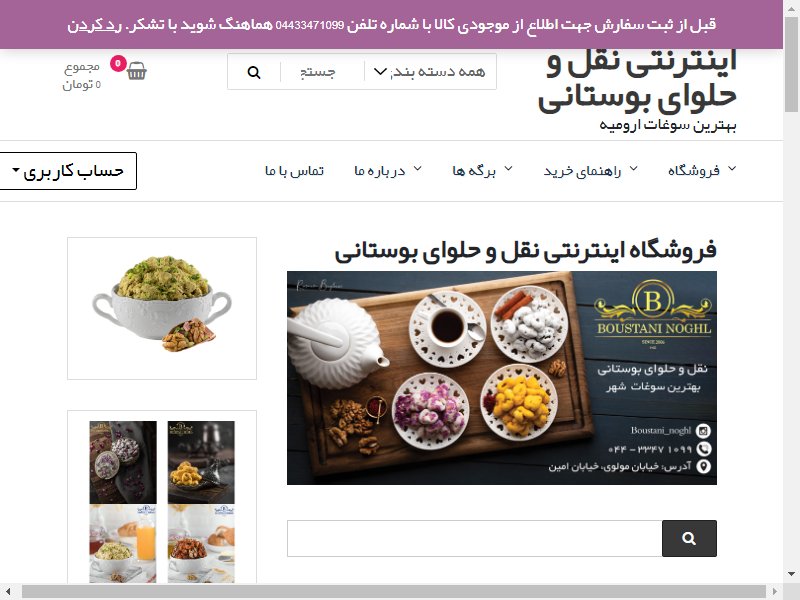Click the pink cart count badge
Image resolution: width=800 pixels, height=600 pixels.
(x=118, y=63)
